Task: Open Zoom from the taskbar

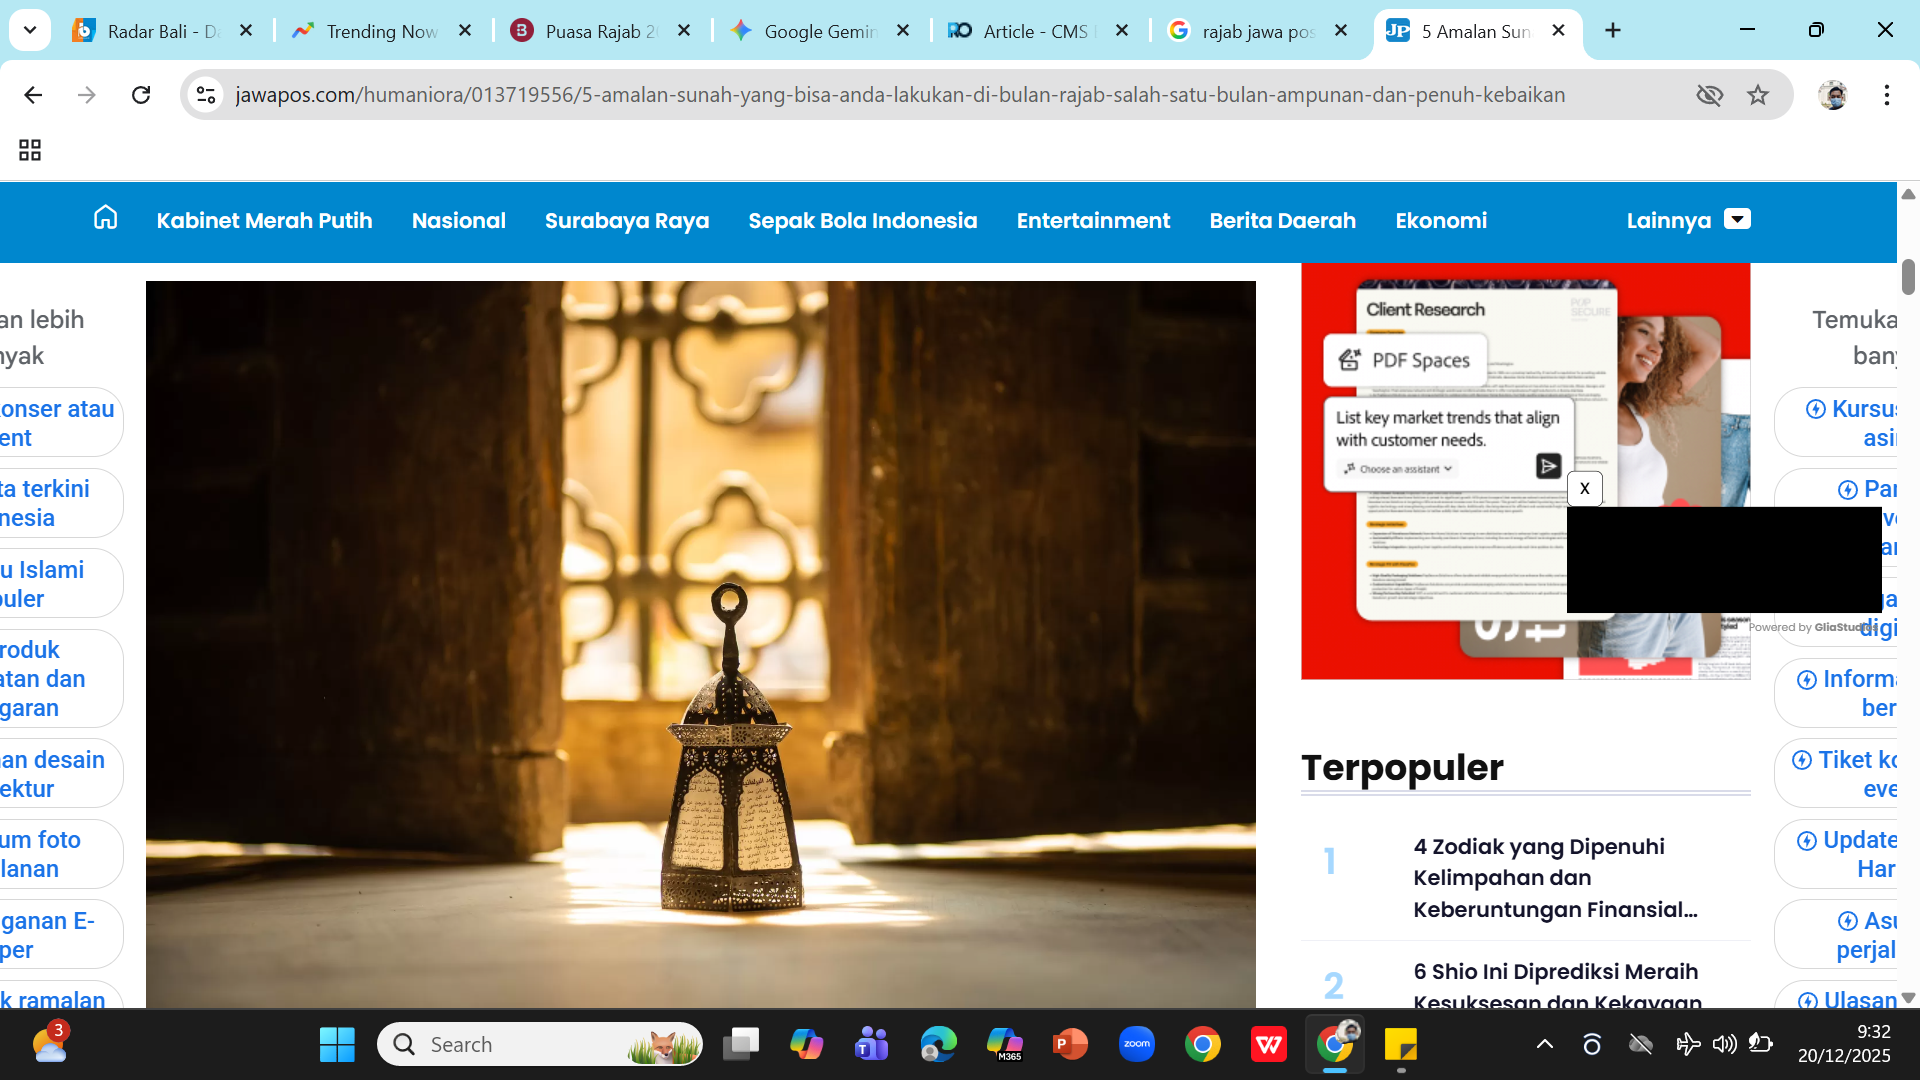Action: coord(1137,1044)
